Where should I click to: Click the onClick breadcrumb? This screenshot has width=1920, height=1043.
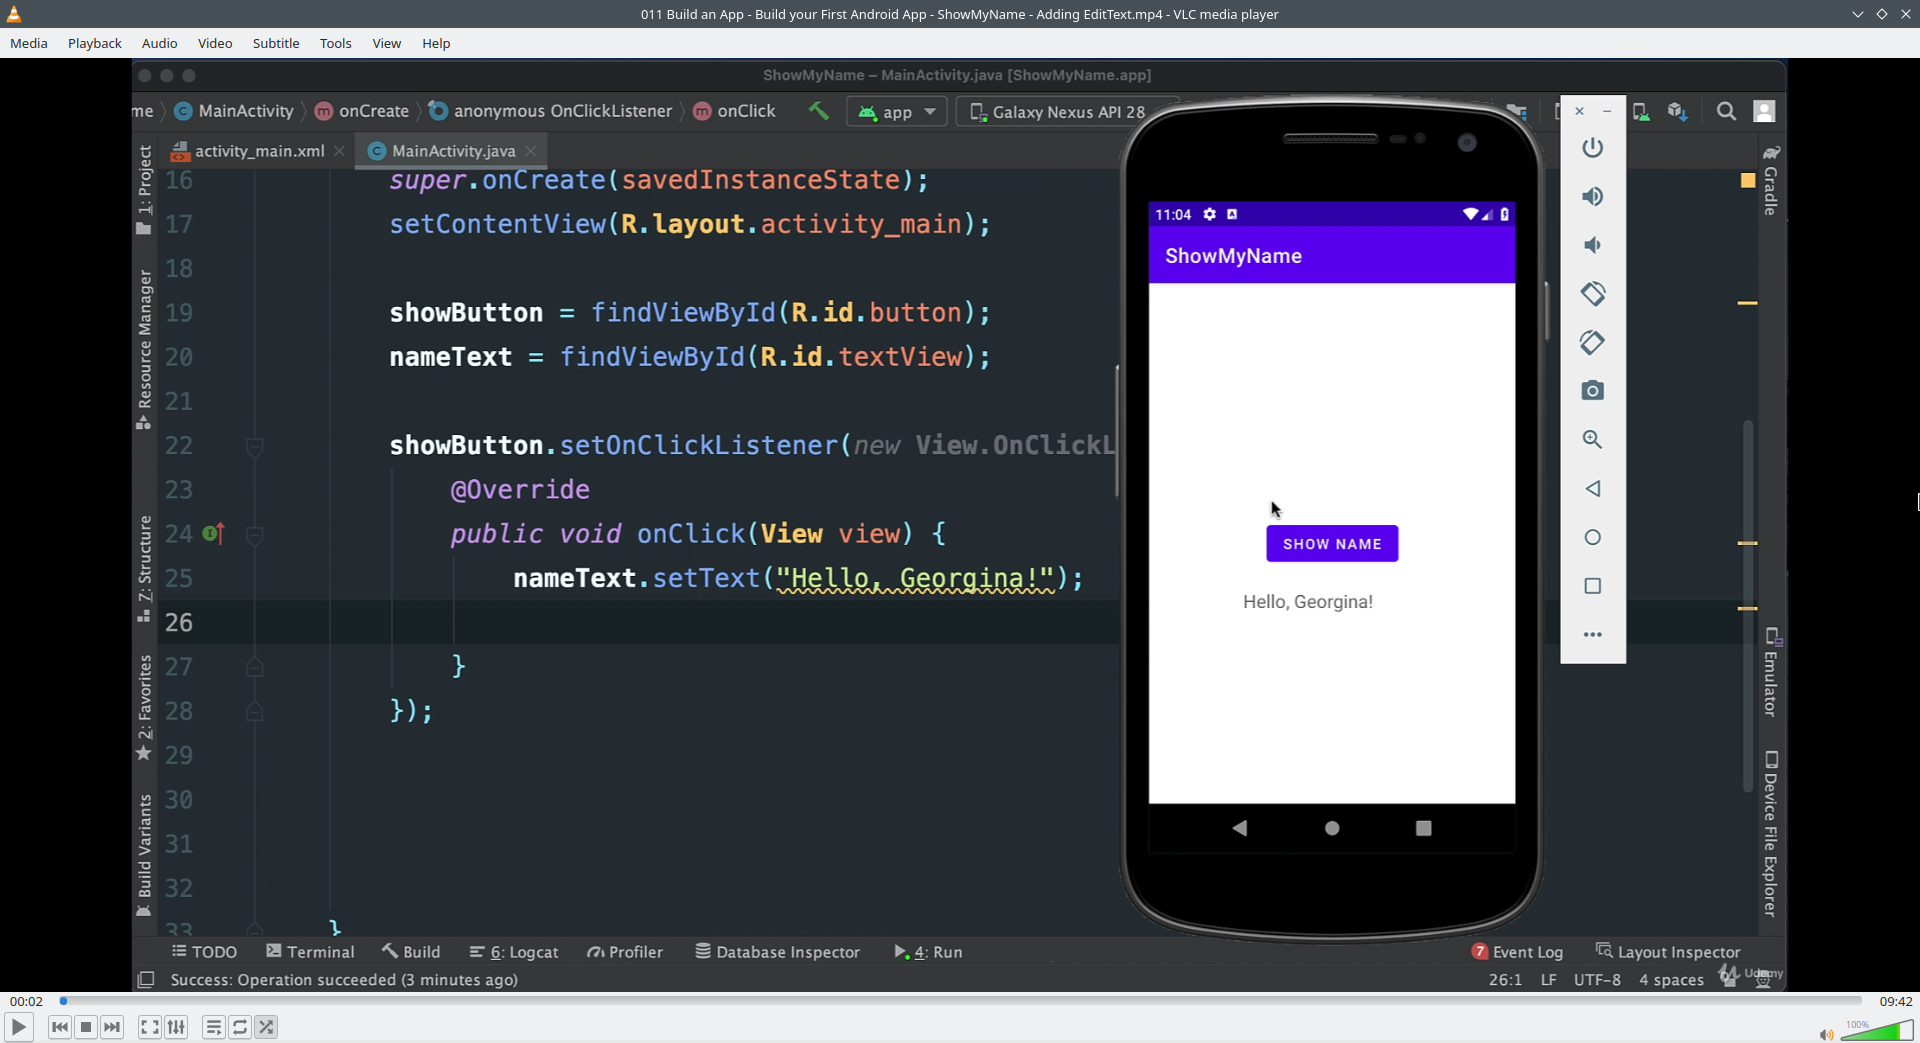click(735, 111)
